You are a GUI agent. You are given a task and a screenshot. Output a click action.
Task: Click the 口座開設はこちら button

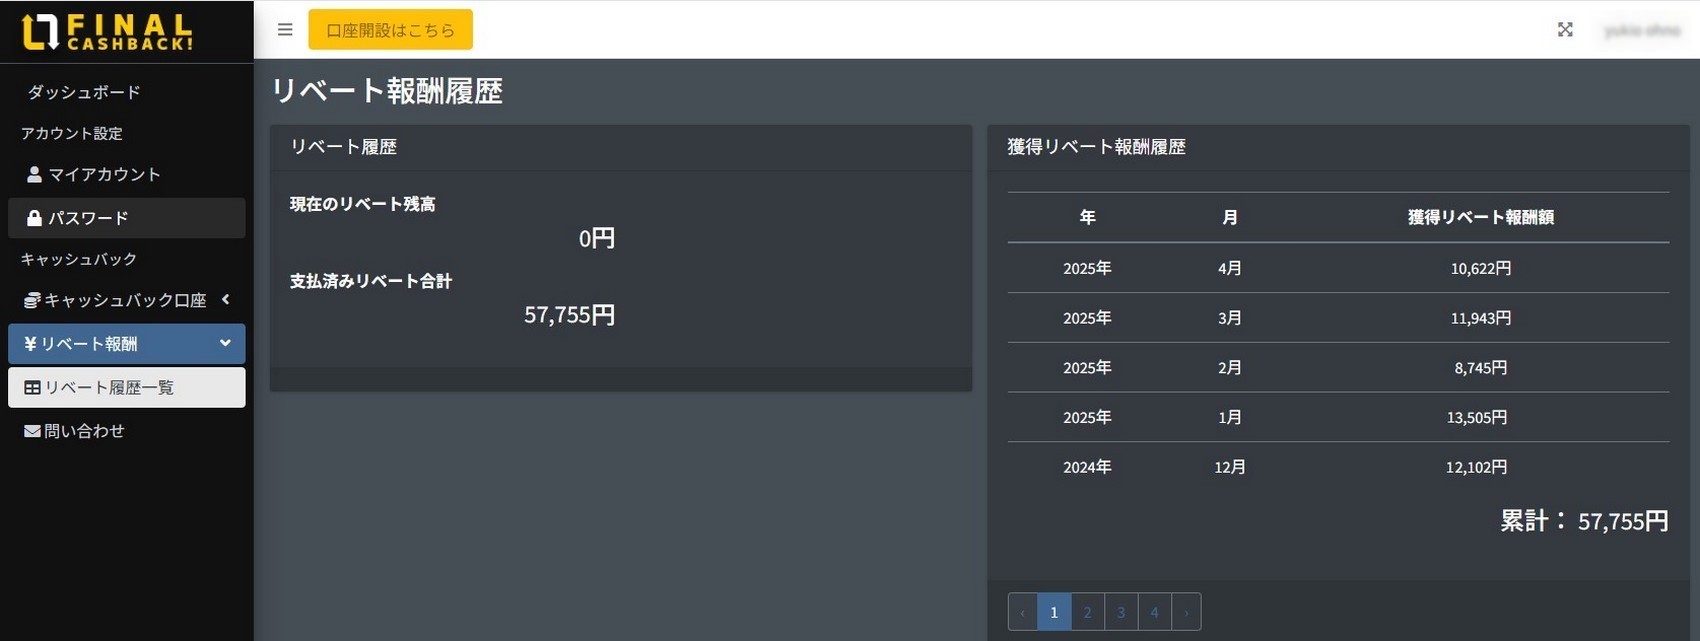(390, 30)
